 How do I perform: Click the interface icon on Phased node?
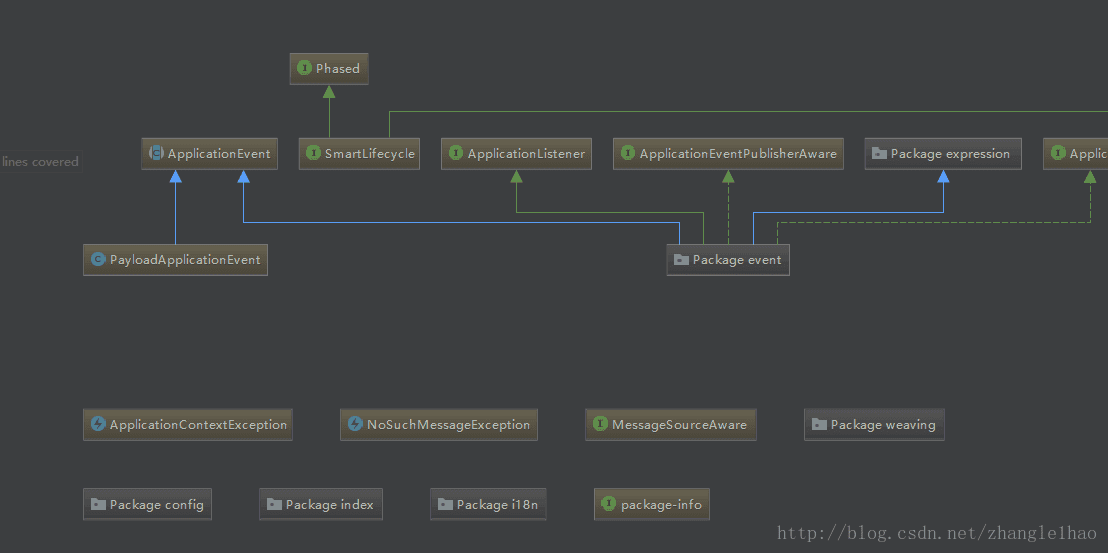(x=305, y=69)
